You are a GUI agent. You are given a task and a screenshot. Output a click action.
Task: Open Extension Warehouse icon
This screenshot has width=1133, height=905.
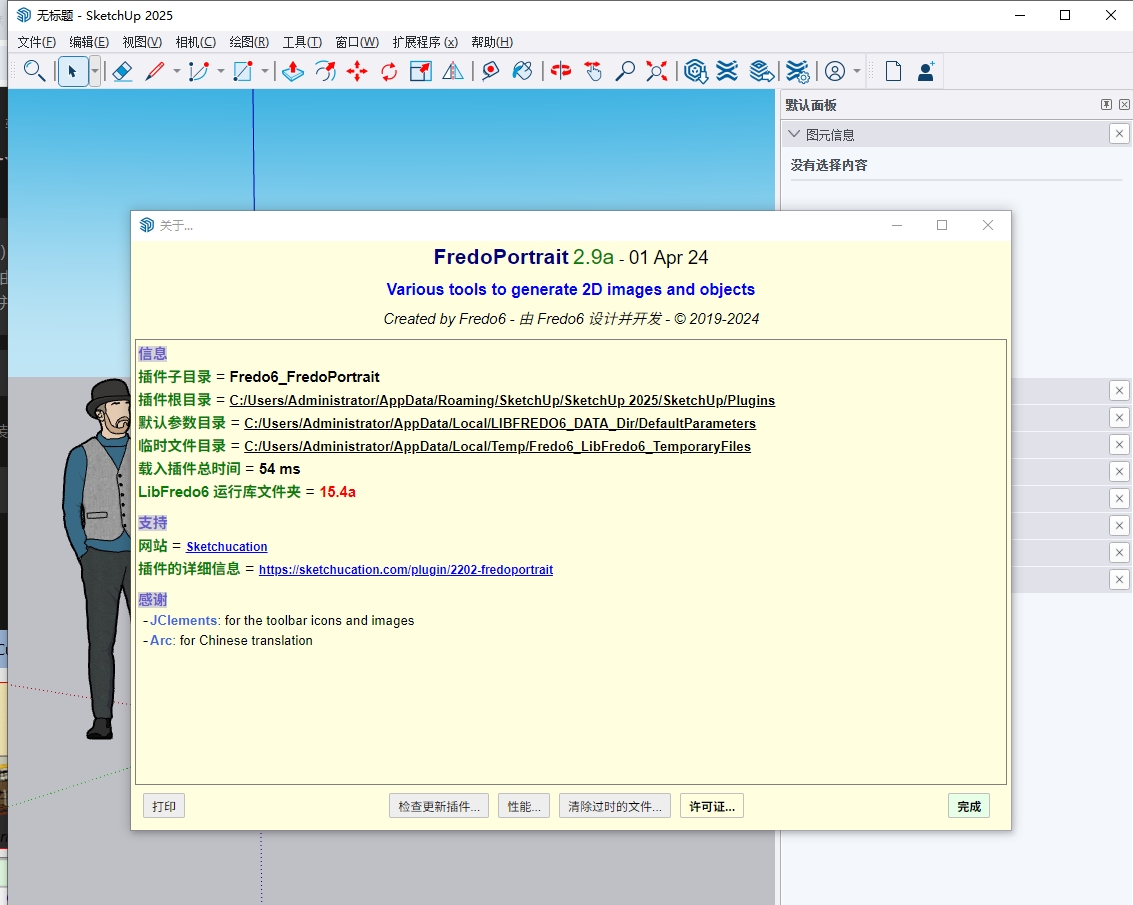[x=727, y=71]
